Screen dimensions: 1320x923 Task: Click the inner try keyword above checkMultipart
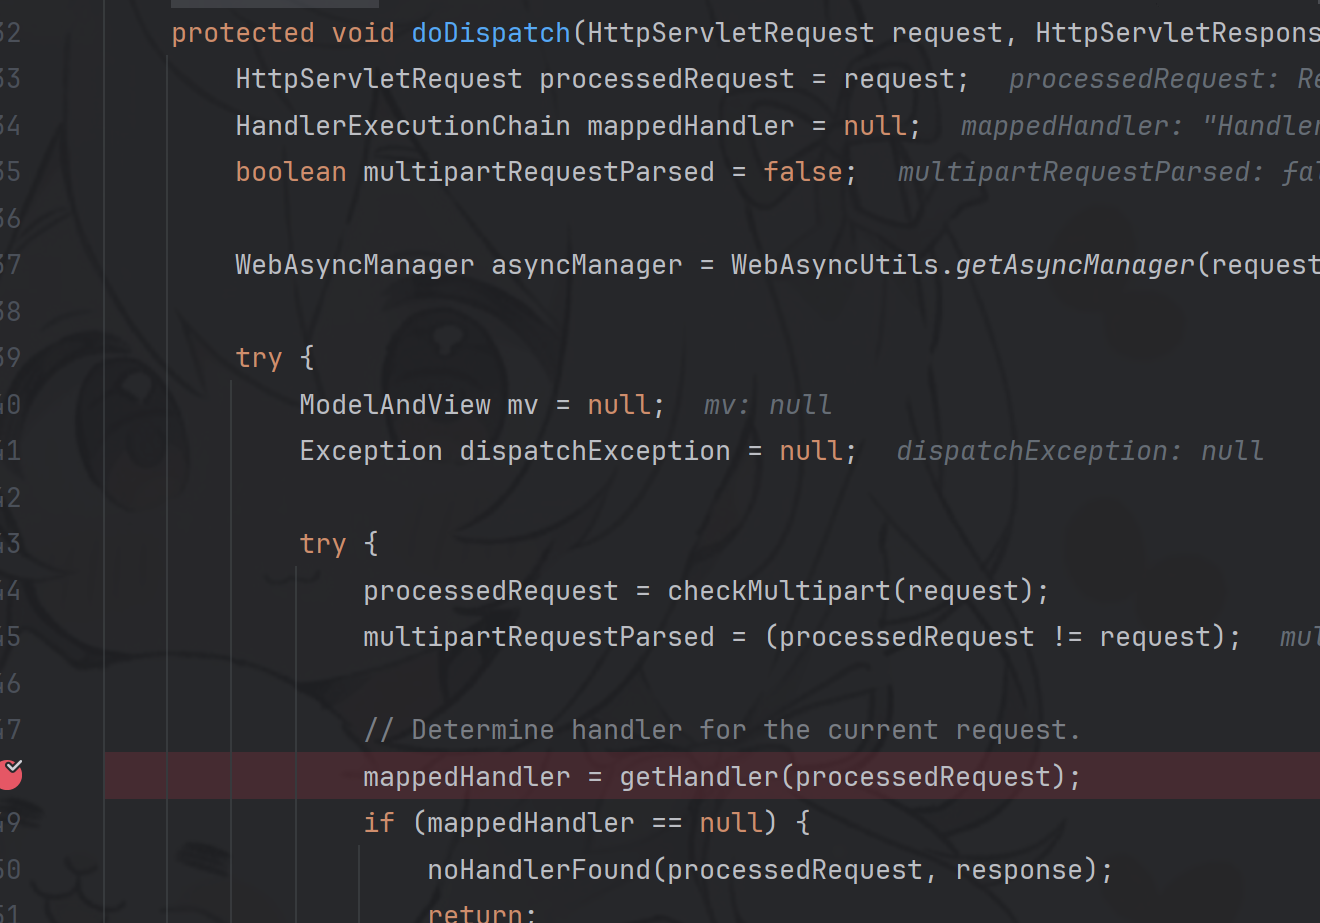322,544
